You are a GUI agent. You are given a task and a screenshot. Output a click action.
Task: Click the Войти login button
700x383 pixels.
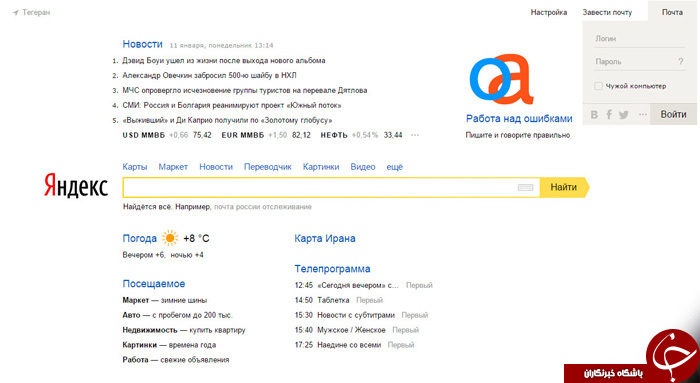point(673,114)
